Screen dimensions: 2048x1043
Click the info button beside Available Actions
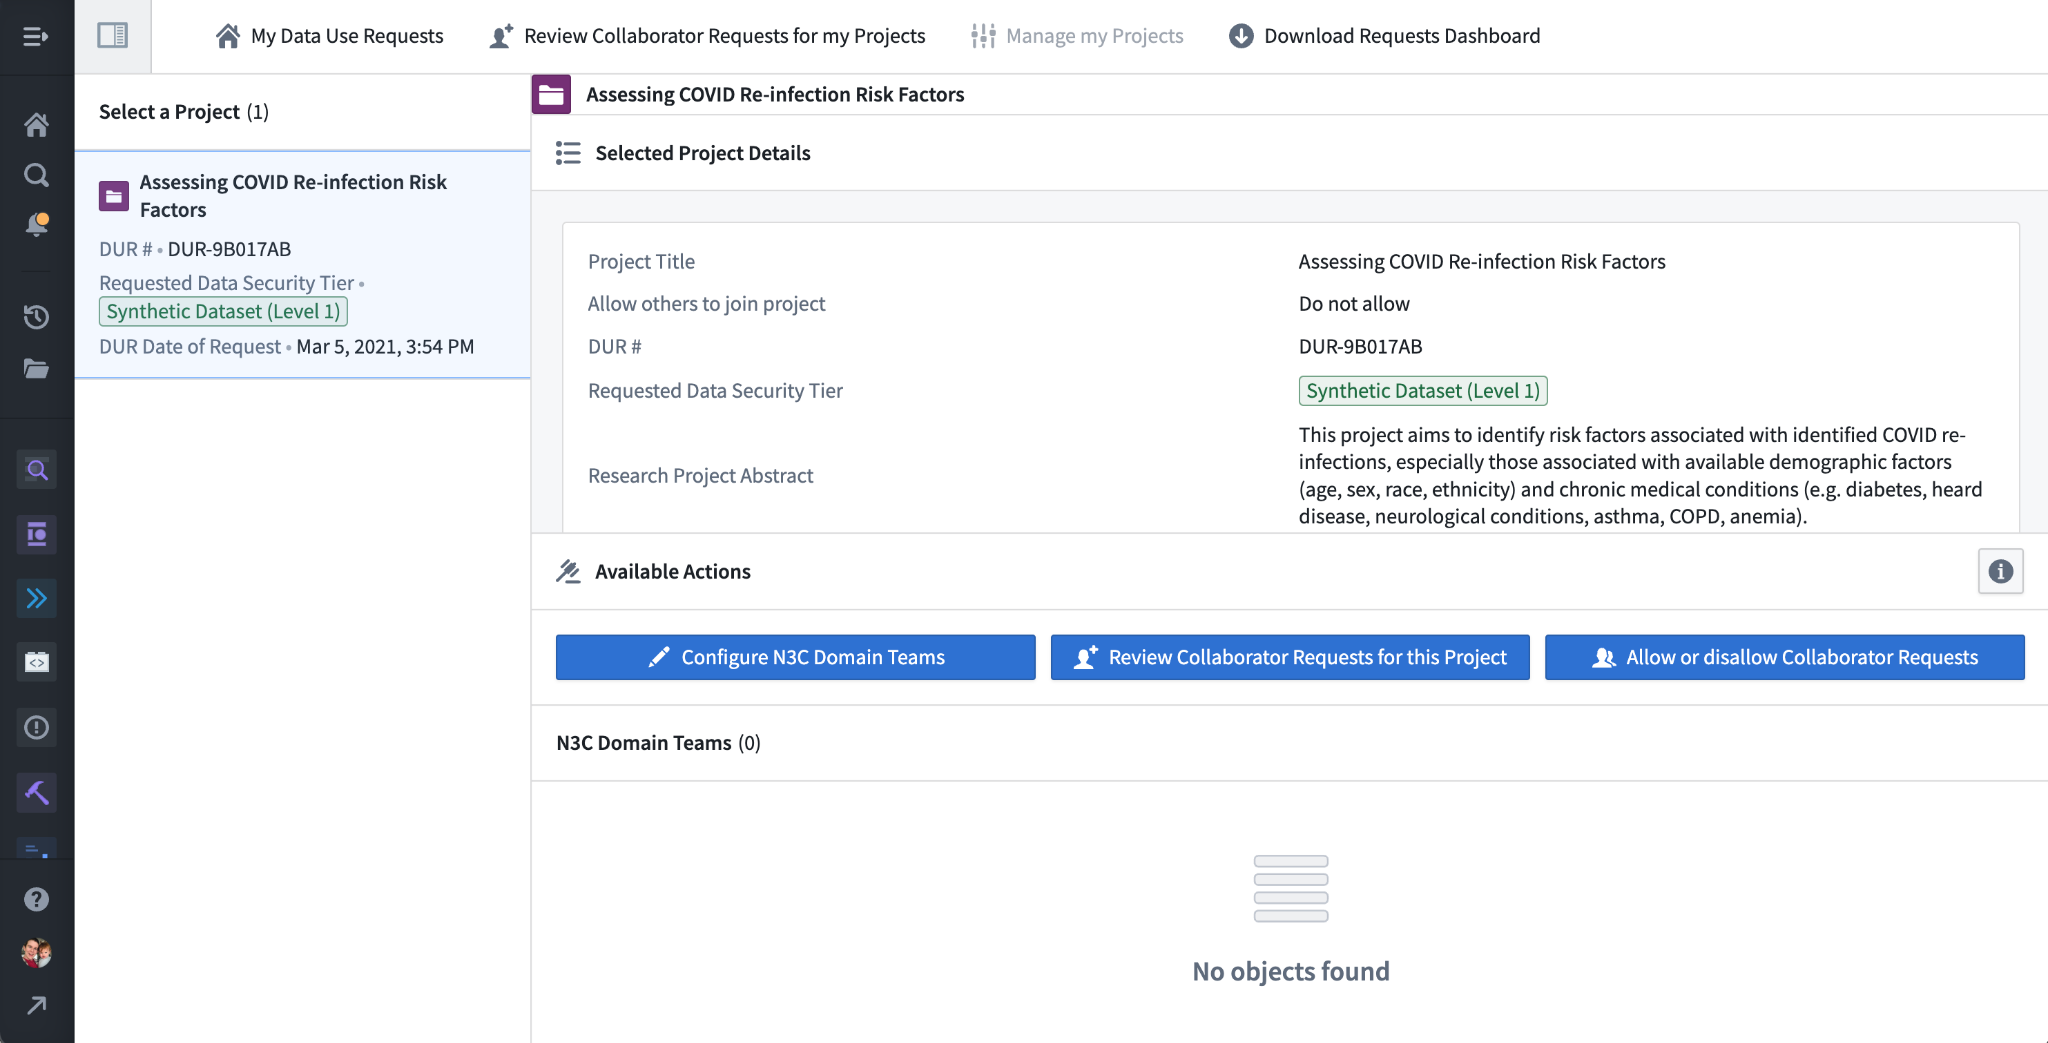click(x=2001, y=571)
